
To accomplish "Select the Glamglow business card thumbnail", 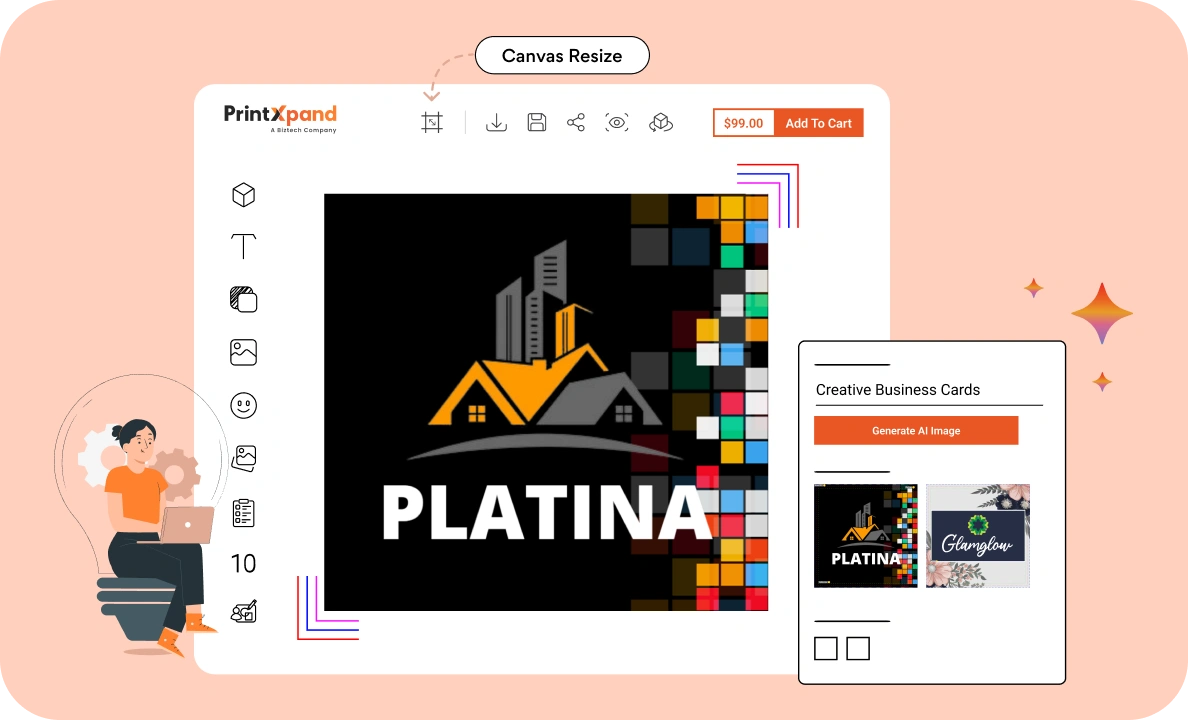I will pos(978,536).
